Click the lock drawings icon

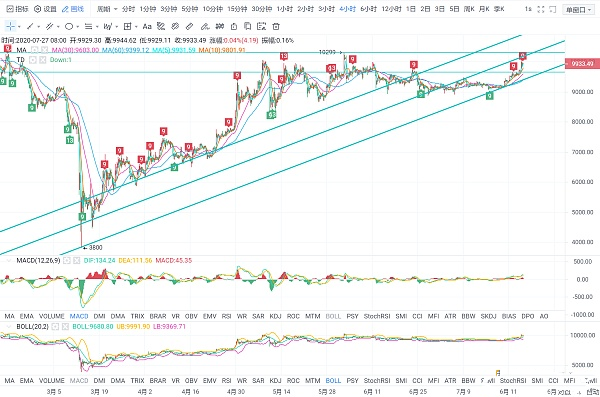point(234,26)
